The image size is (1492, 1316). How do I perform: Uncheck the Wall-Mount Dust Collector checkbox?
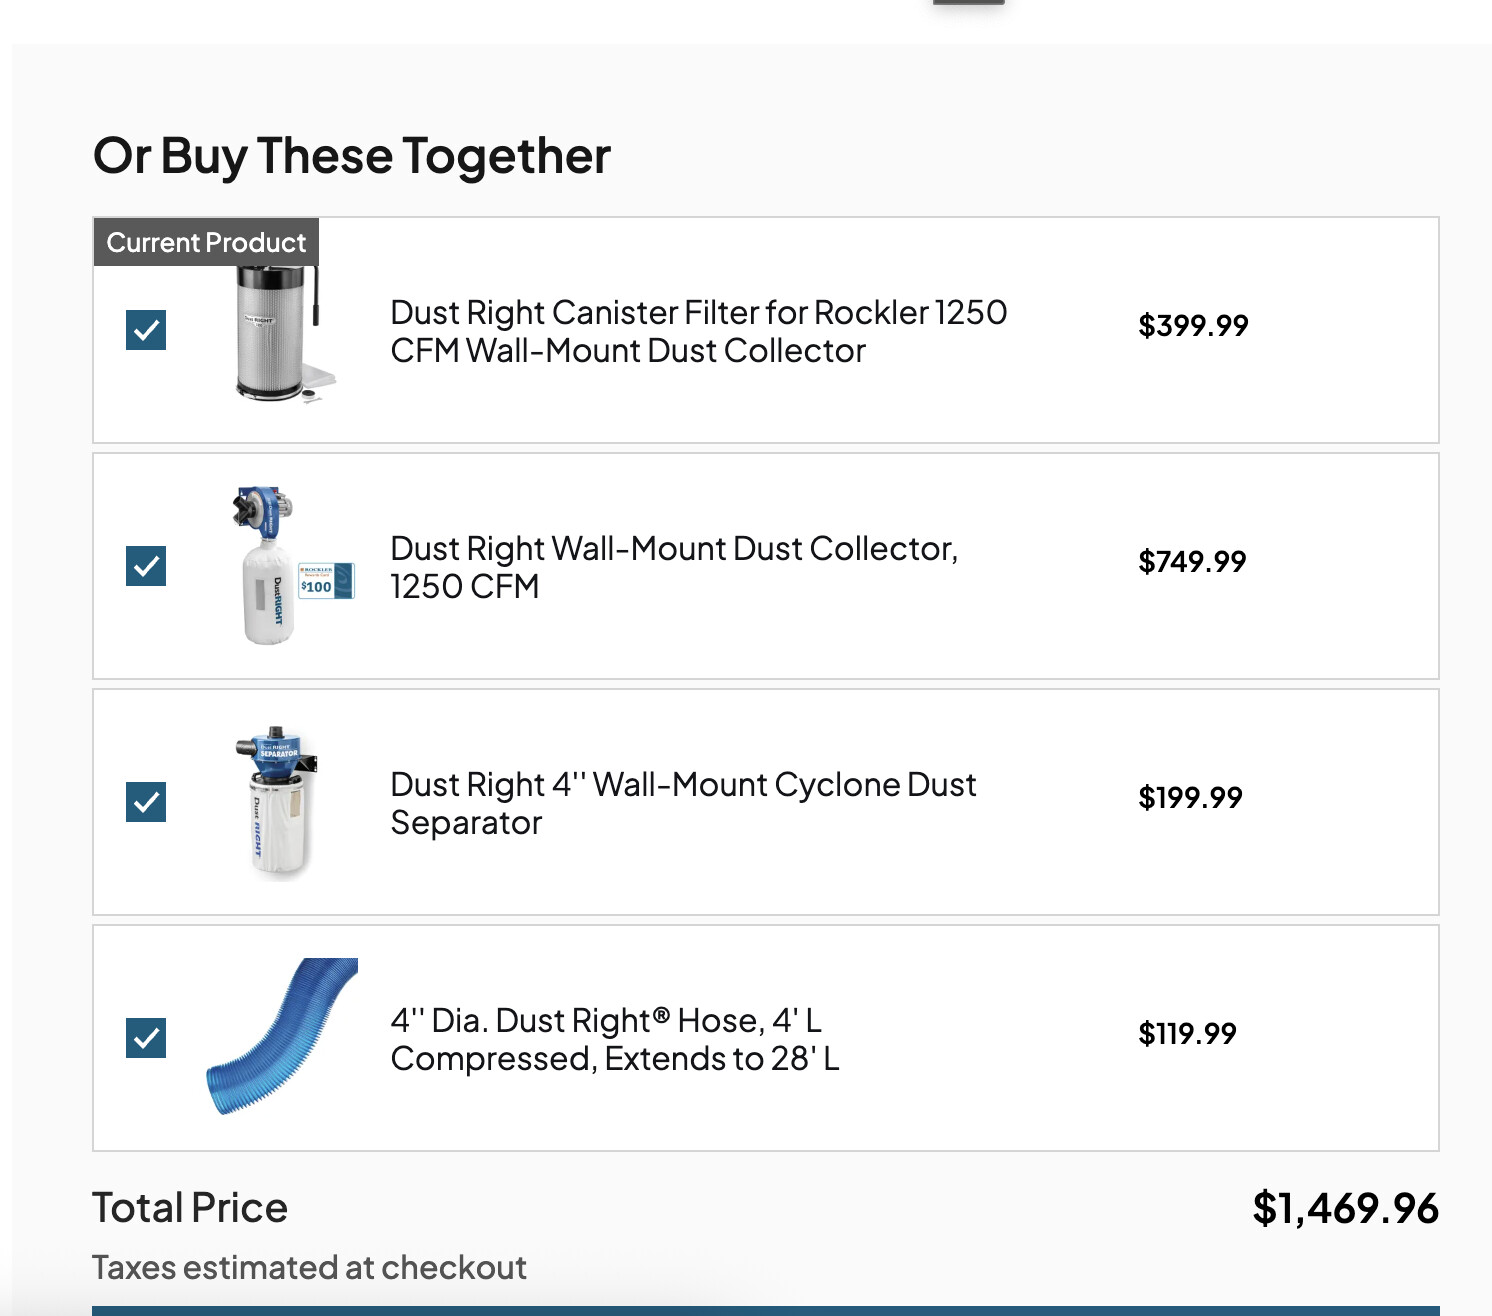(146, 566)
